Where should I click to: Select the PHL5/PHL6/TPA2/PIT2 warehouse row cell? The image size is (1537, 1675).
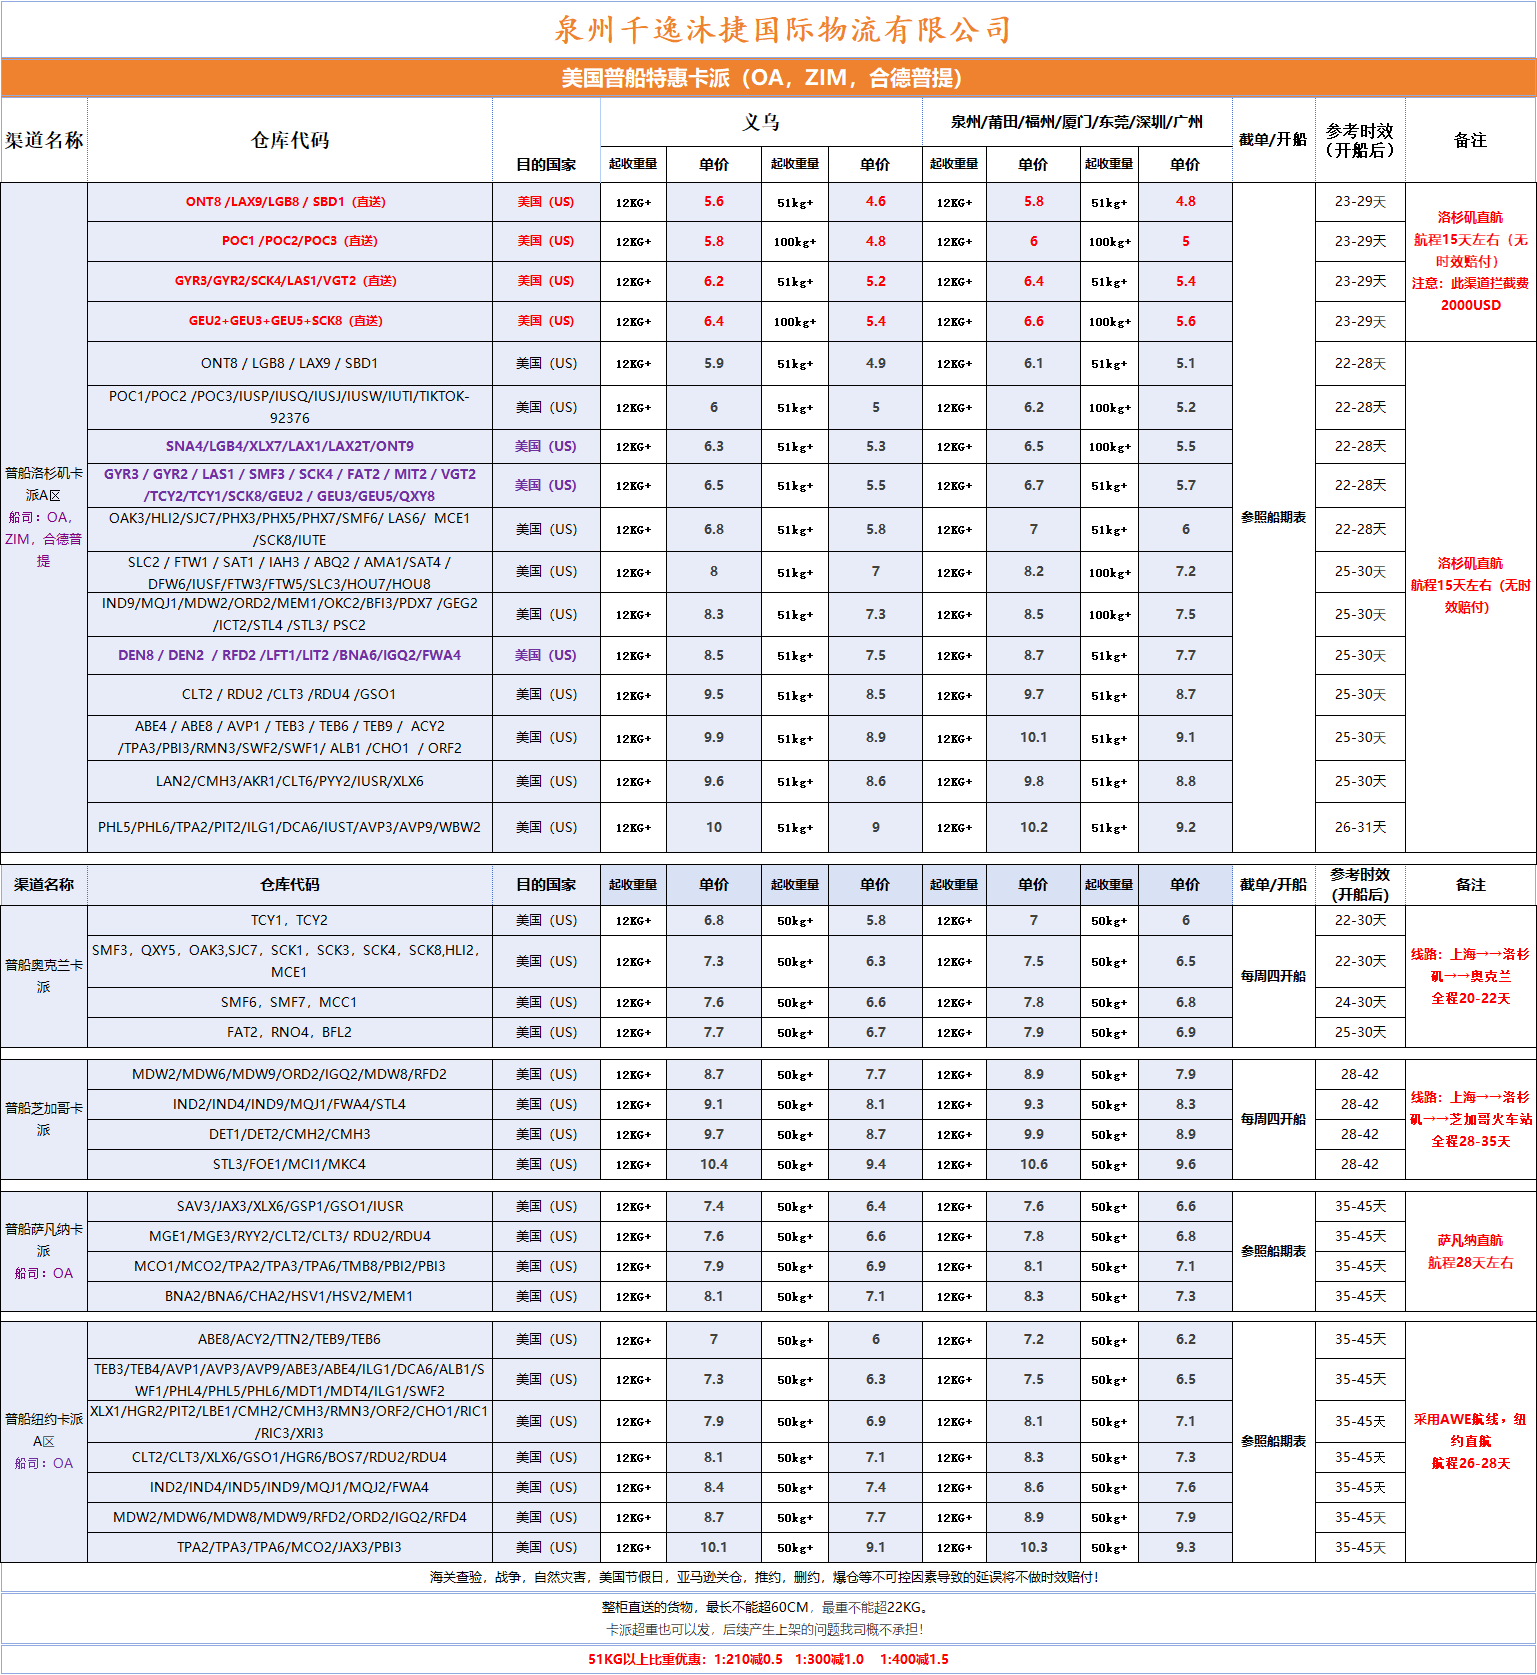coord(289,828)
